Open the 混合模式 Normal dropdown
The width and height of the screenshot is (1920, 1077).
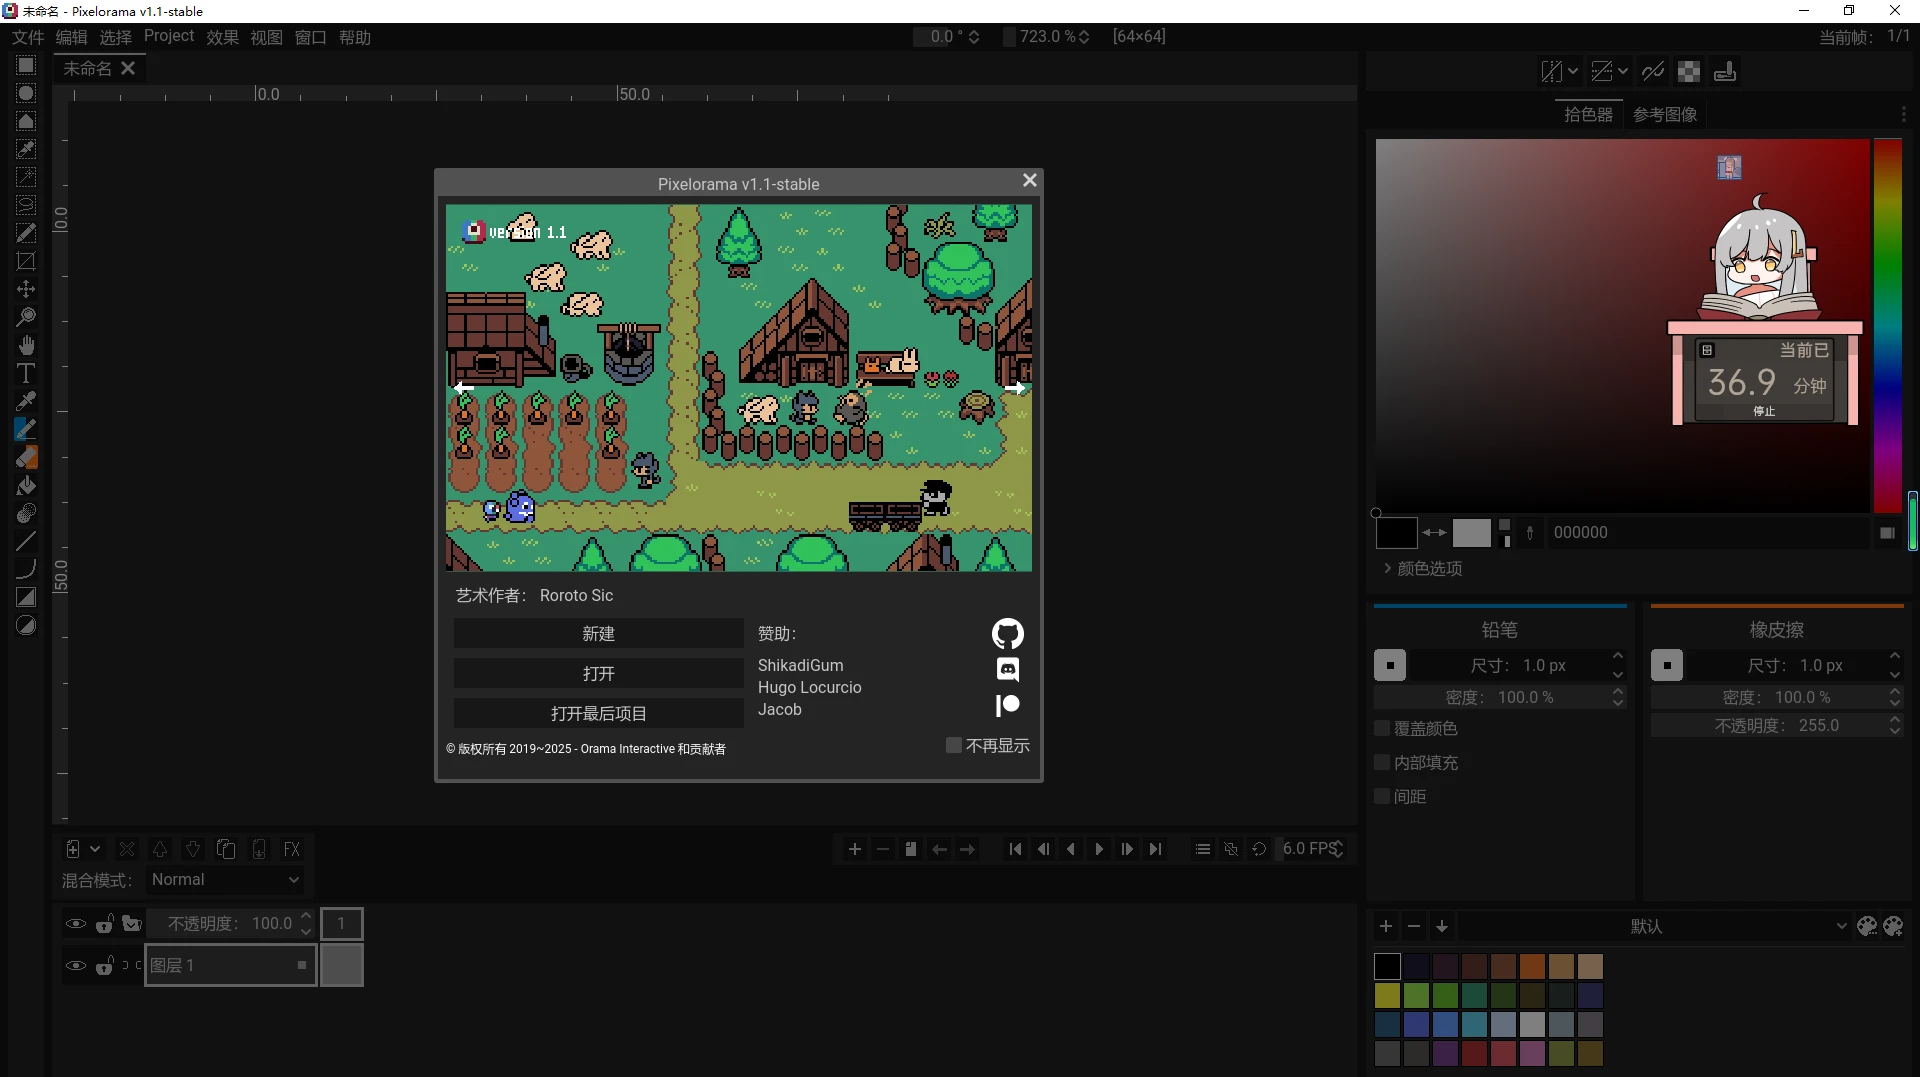point(225,879)
